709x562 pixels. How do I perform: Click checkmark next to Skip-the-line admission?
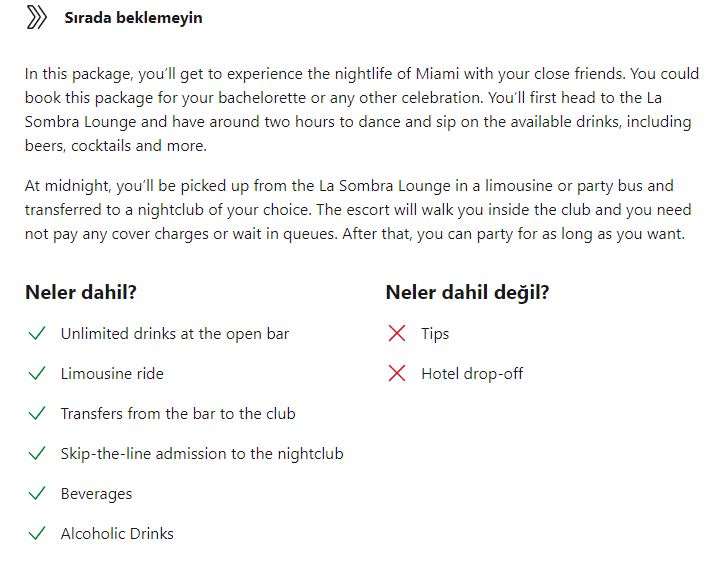pos(37,453)
